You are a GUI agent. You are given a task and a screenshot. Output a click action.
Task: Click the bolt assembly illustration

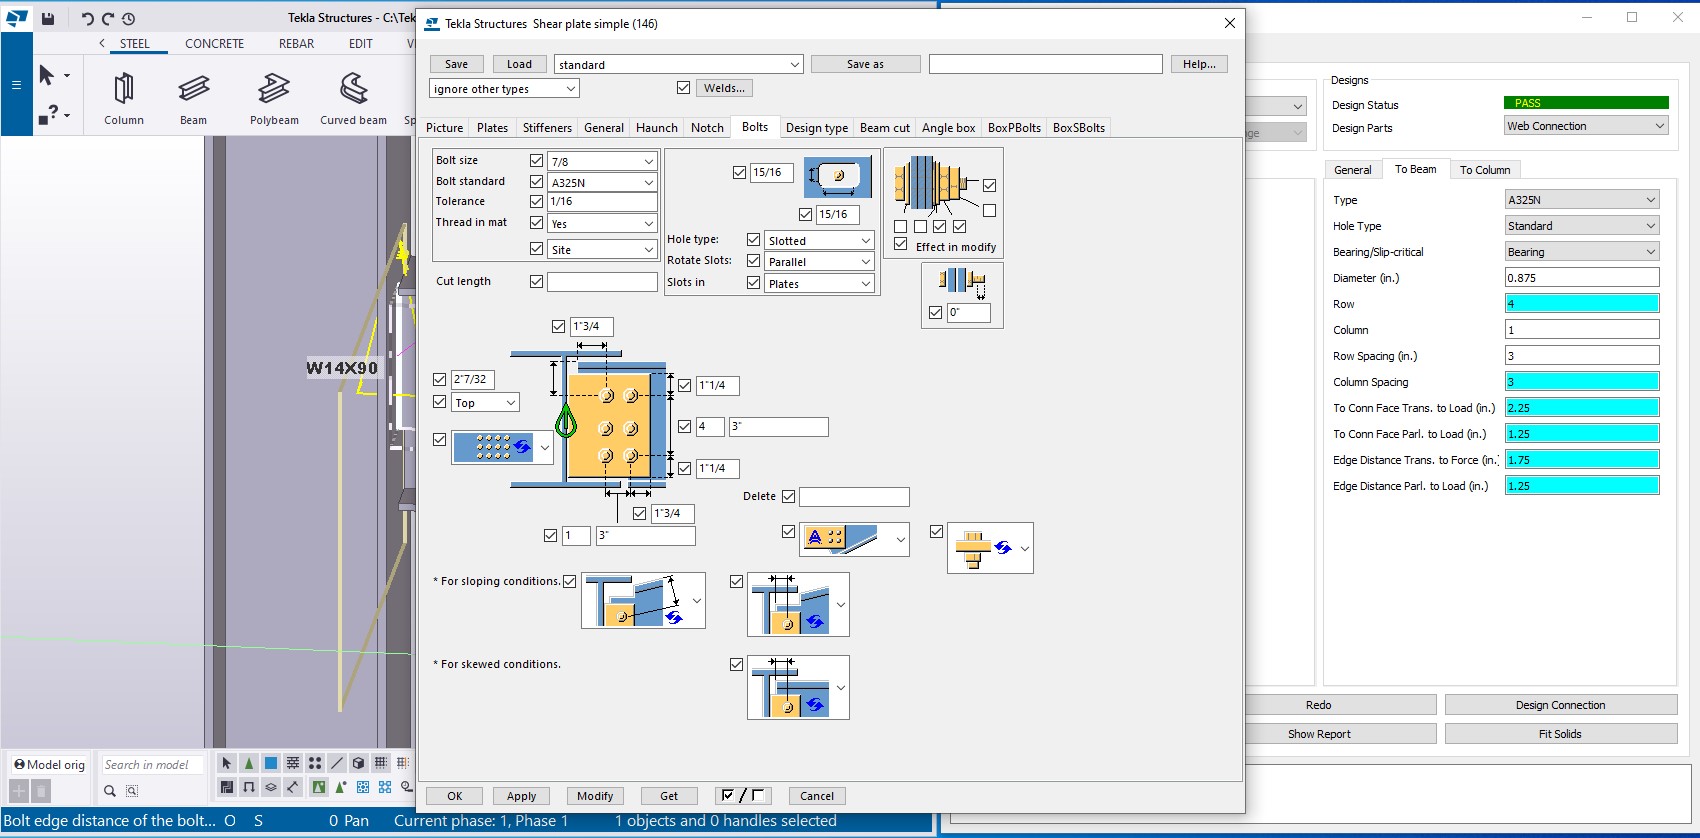click(935, 186)
